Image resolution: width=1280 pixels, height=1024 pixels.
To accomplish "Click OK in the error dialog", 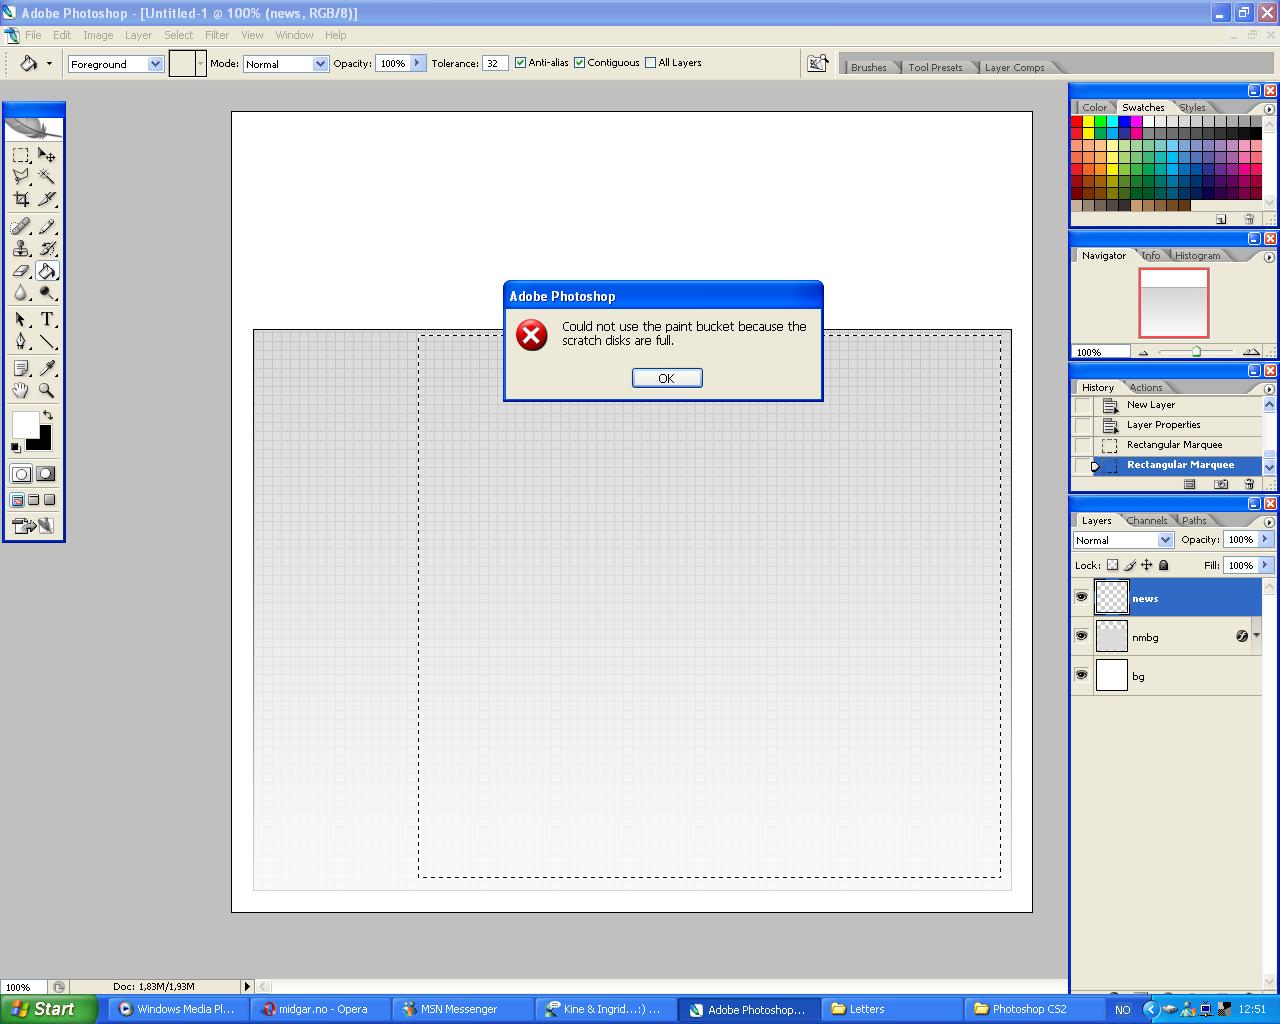I will pyautogui.click(x=667, y=378).
